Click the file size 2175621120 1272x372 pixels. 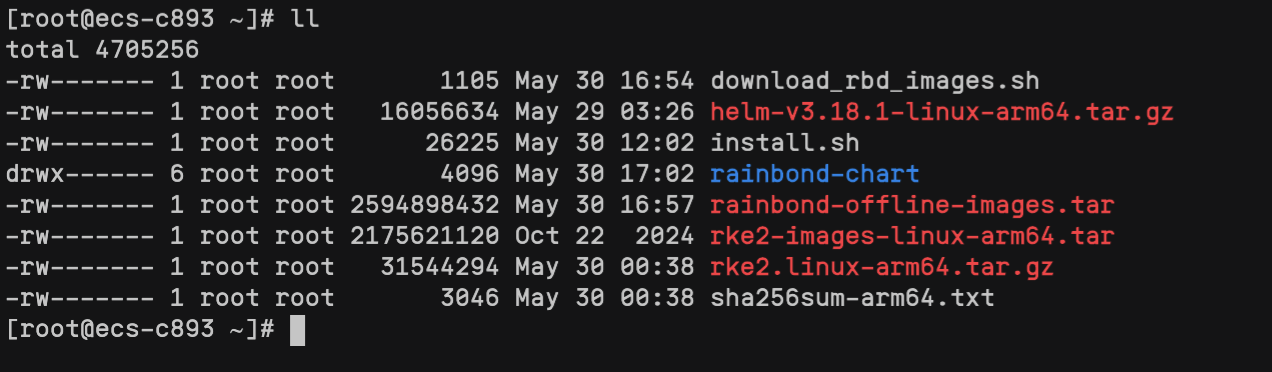(425, 236)
